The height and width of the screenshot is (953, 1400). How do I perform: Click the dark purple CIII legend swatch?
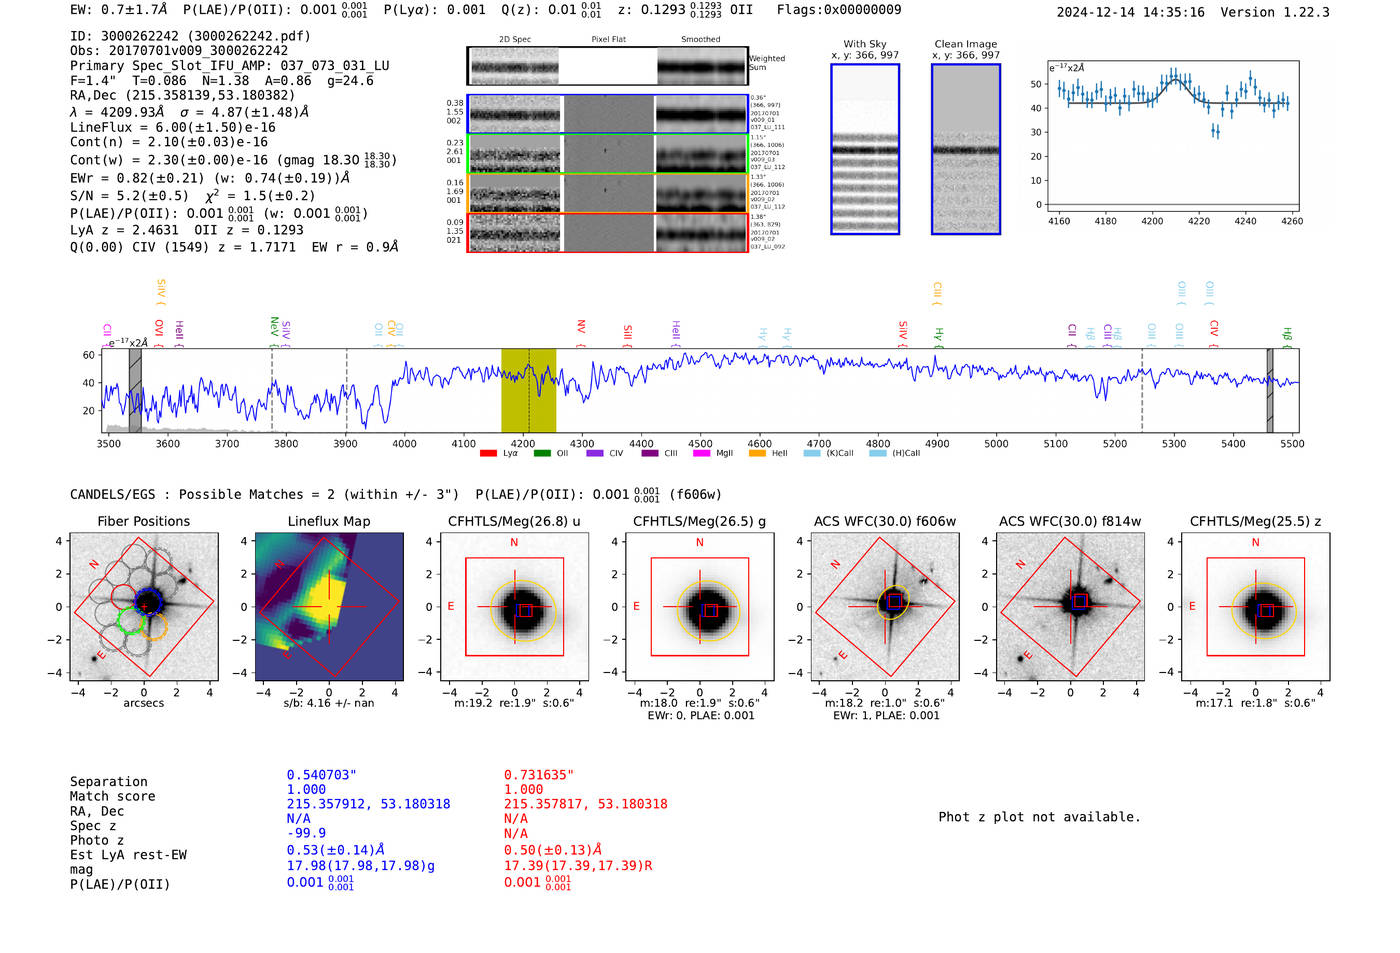click(x=650, y=453)
